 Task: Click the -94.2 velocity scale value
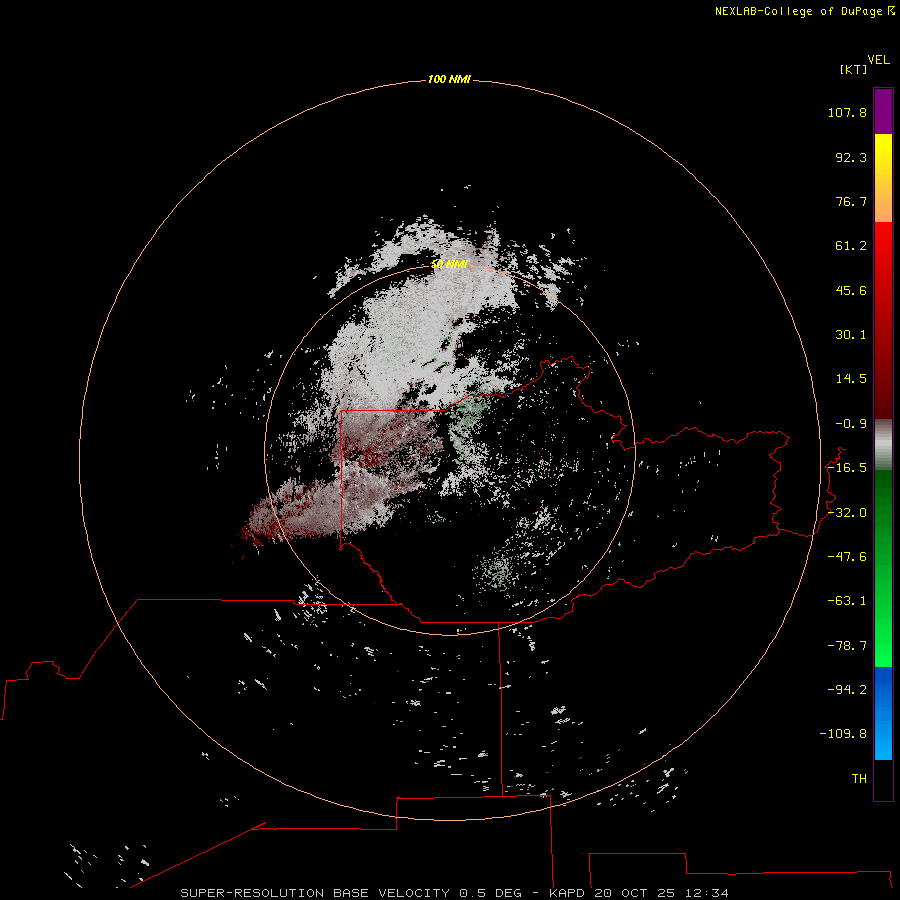click(x=847, y=690)
